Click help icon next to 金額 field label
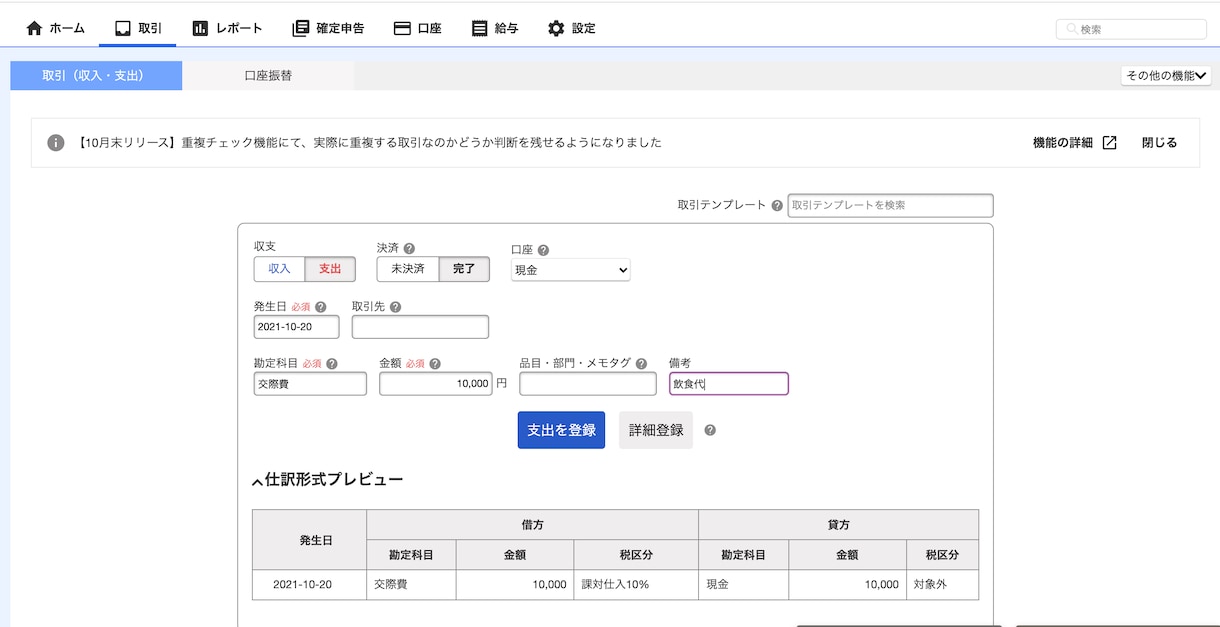The image size is (1220, 627). [x=435, y=364]
